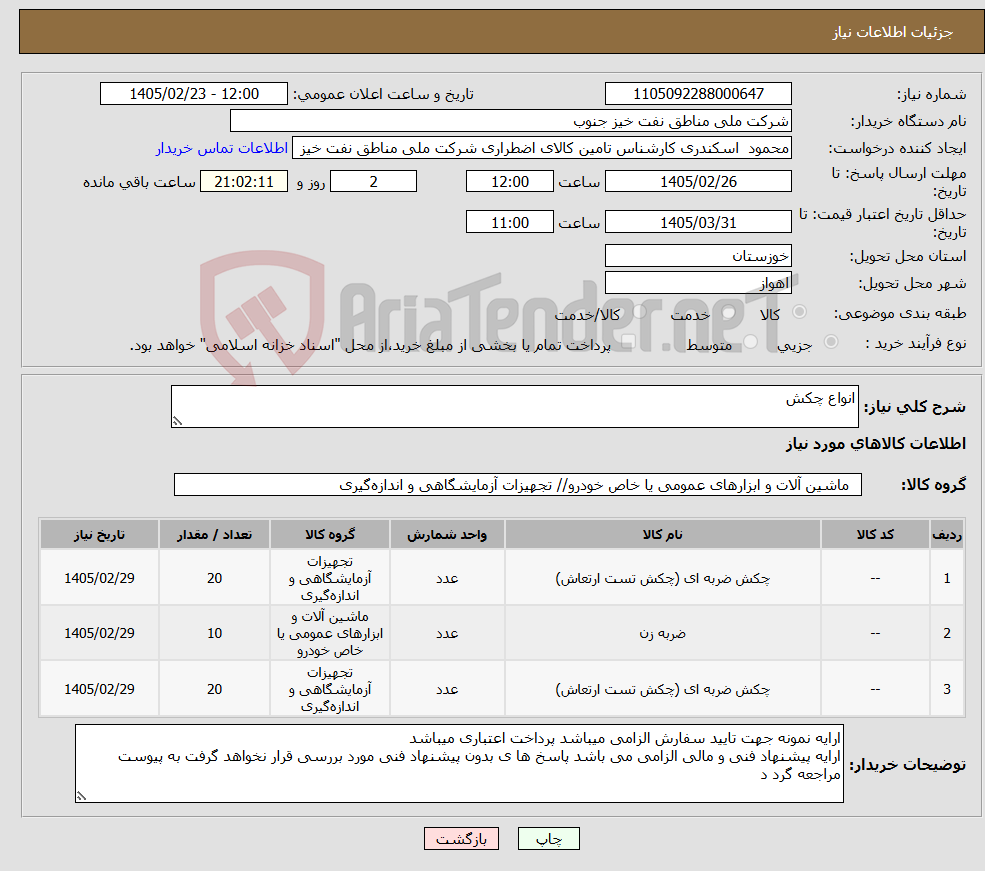Image resolution: width=985 pixels, height=871 pixels.
Task: Click the price validity time 11:00 field
Action: click(509, 222)
